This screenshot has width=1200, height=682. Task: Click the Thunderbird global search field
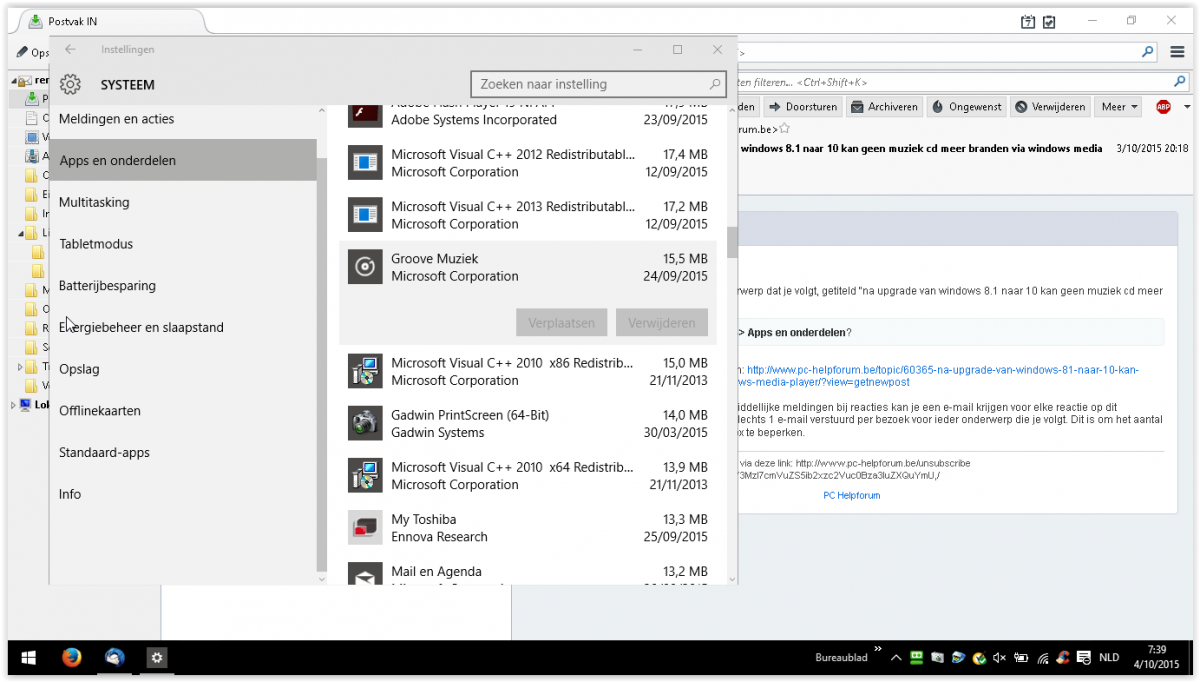click(945, 51)
